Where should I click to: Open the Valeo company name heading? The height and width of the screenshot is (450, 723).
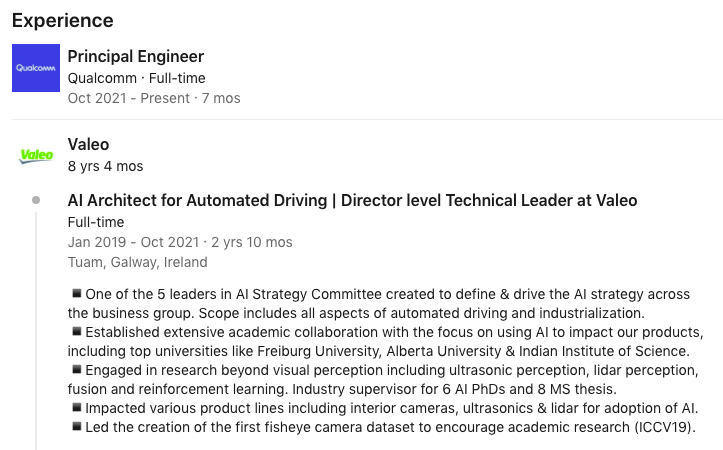(x=89, y=144)
